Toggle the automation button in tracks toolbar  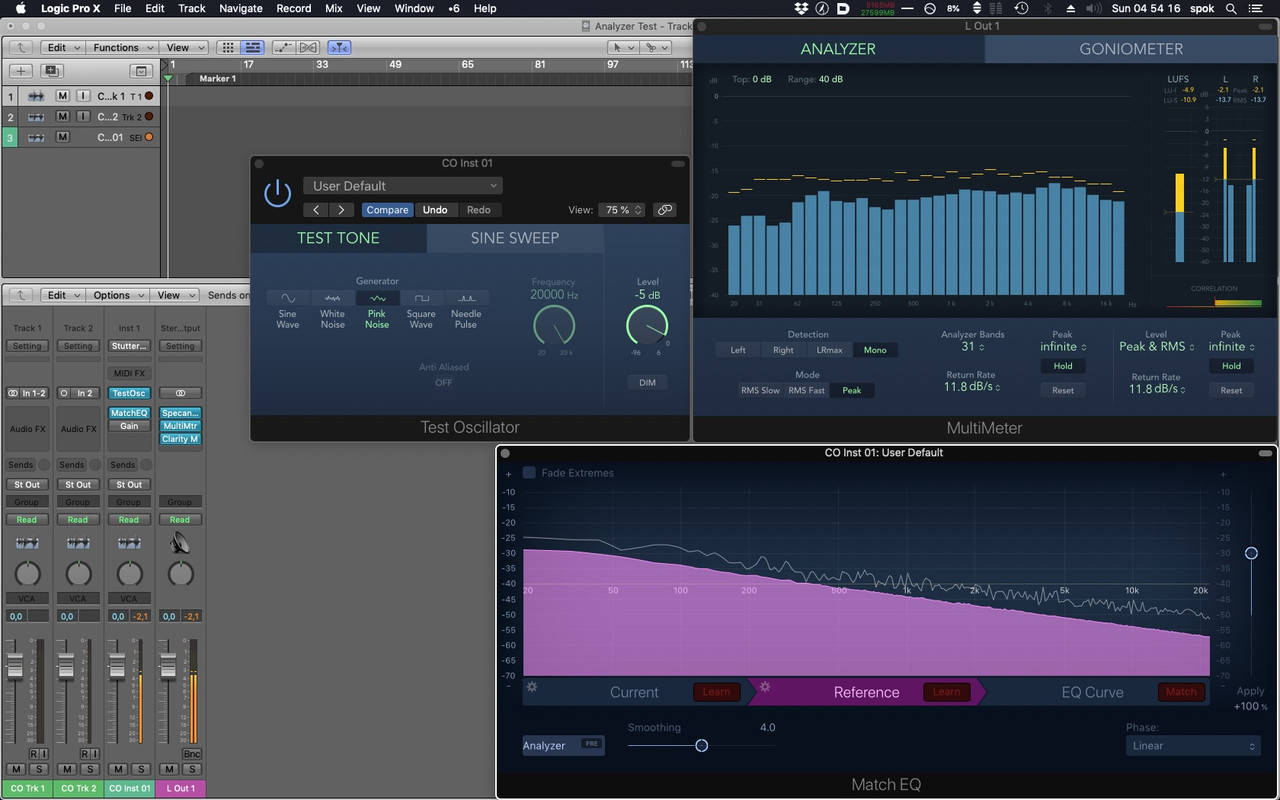pos(283,47)
